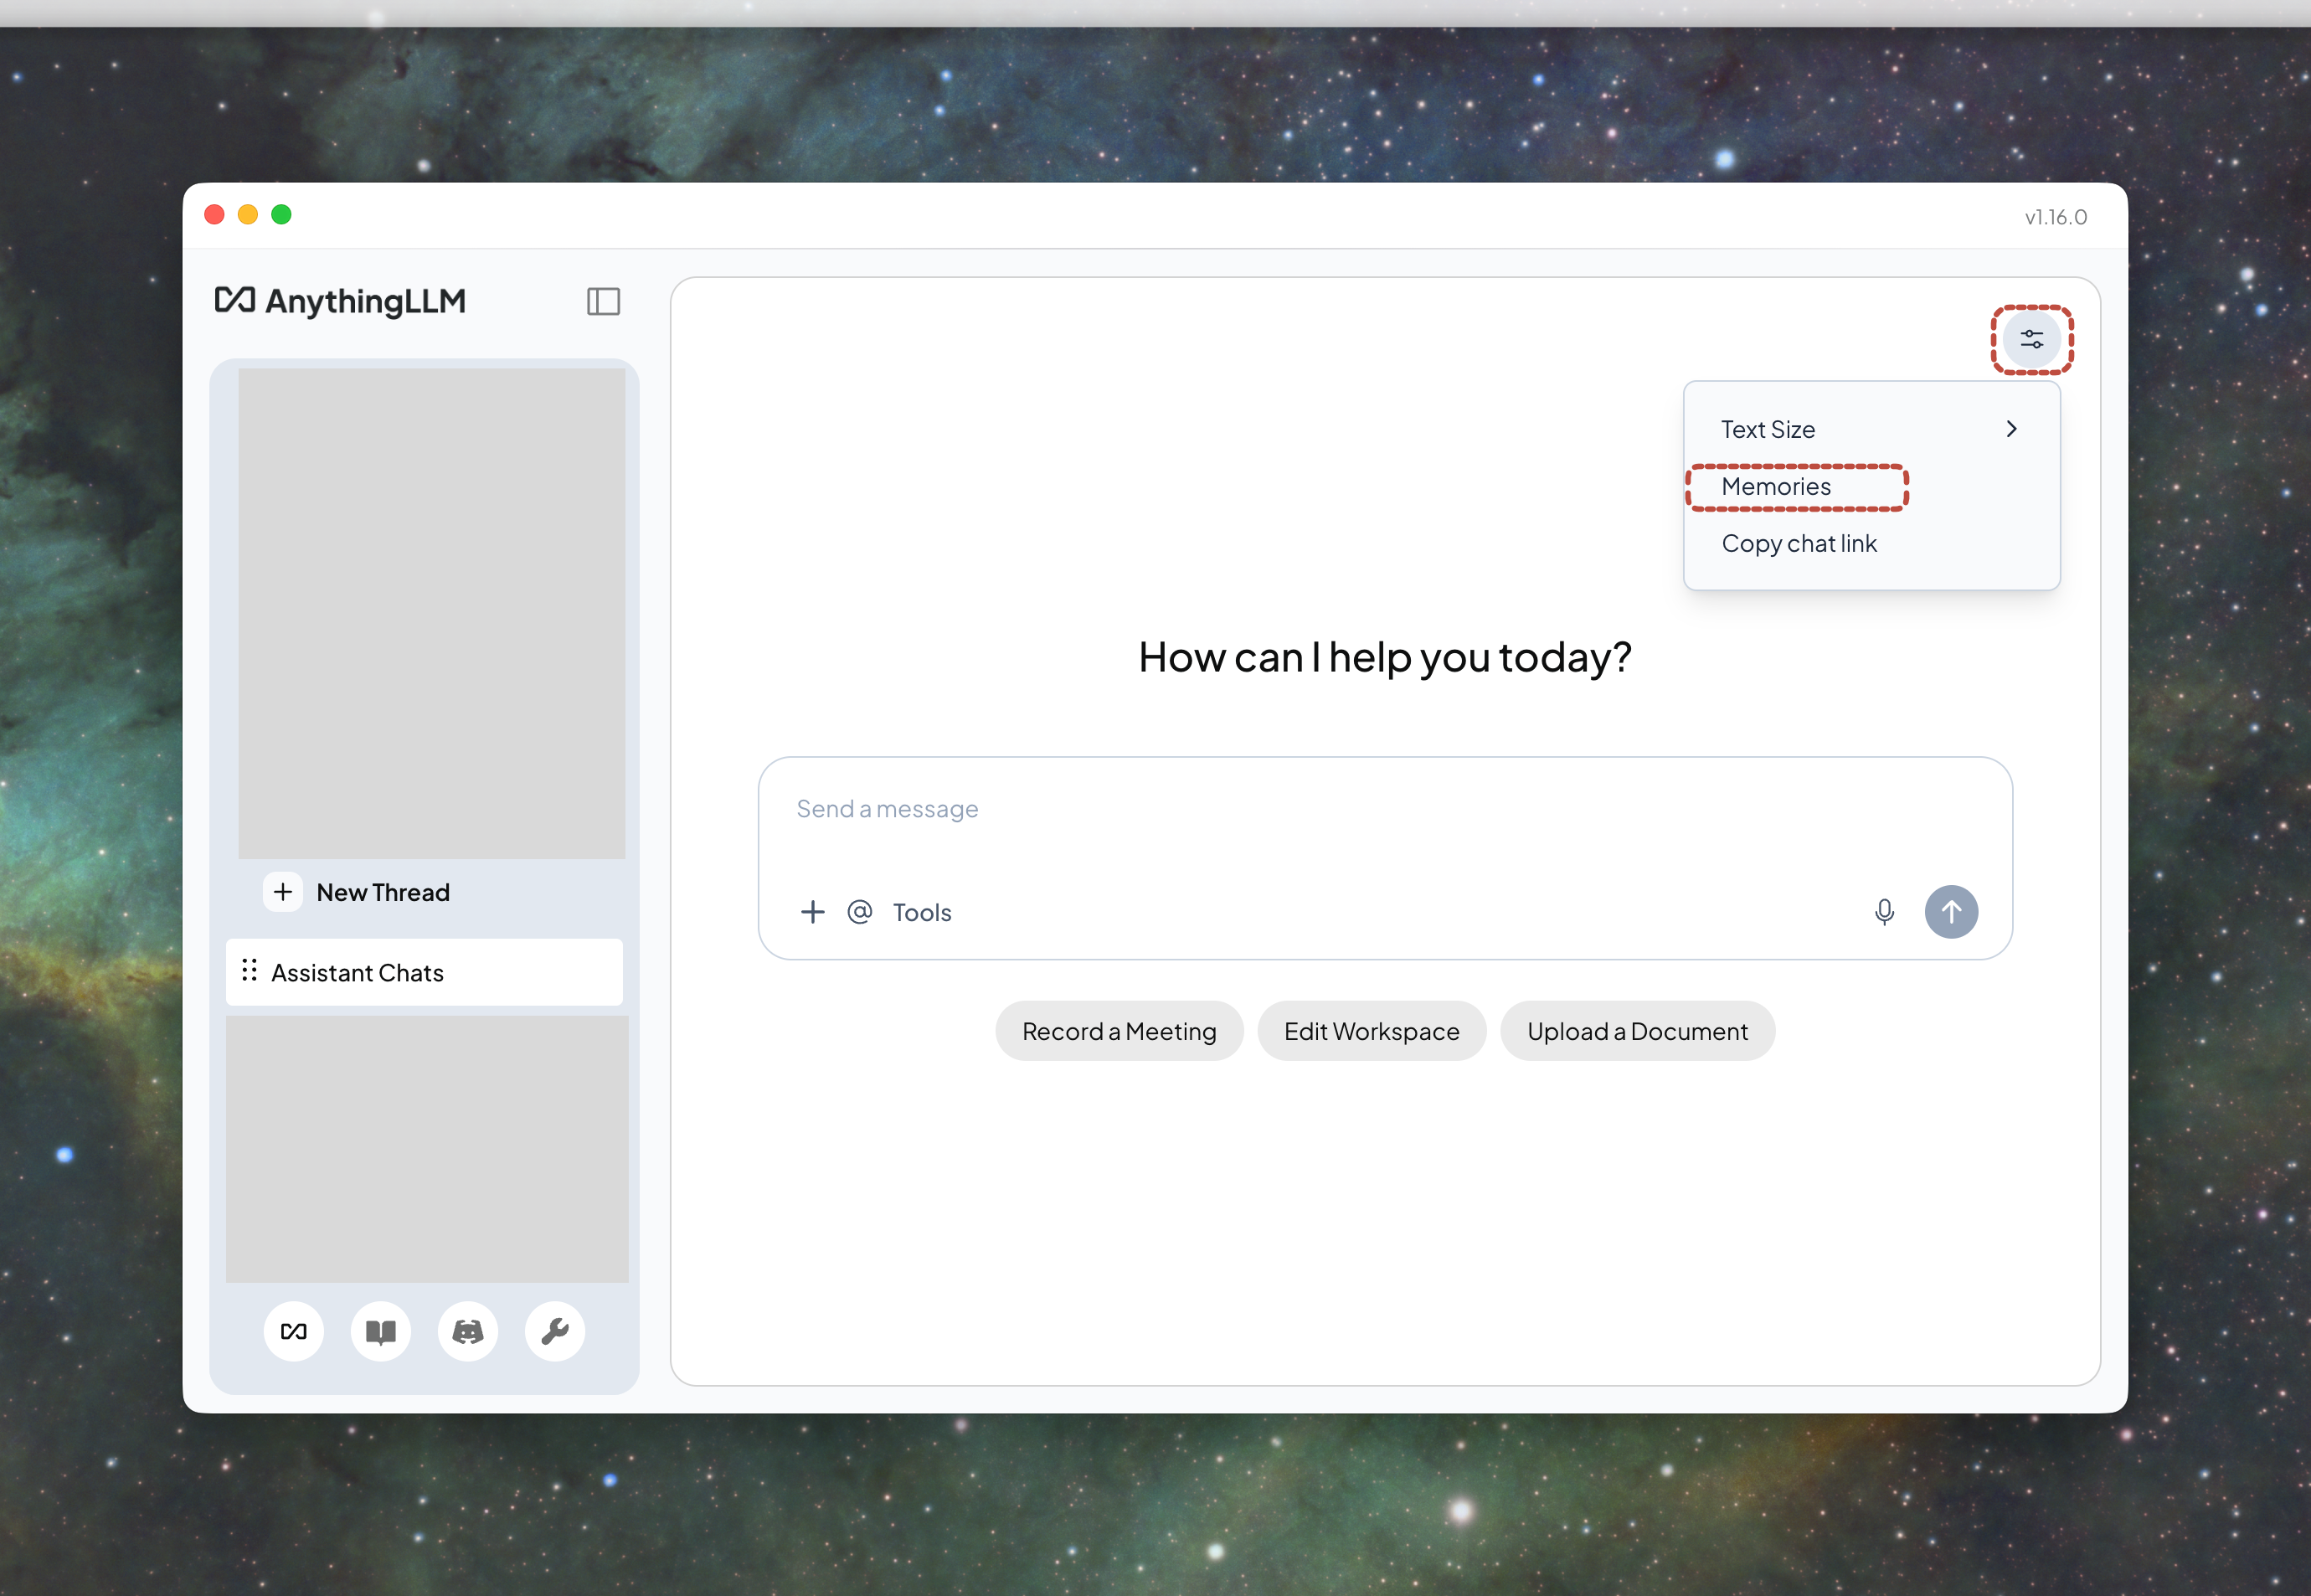Click Upload a Document button
This screenshot has width=2311, height=1596.
1637,1031
